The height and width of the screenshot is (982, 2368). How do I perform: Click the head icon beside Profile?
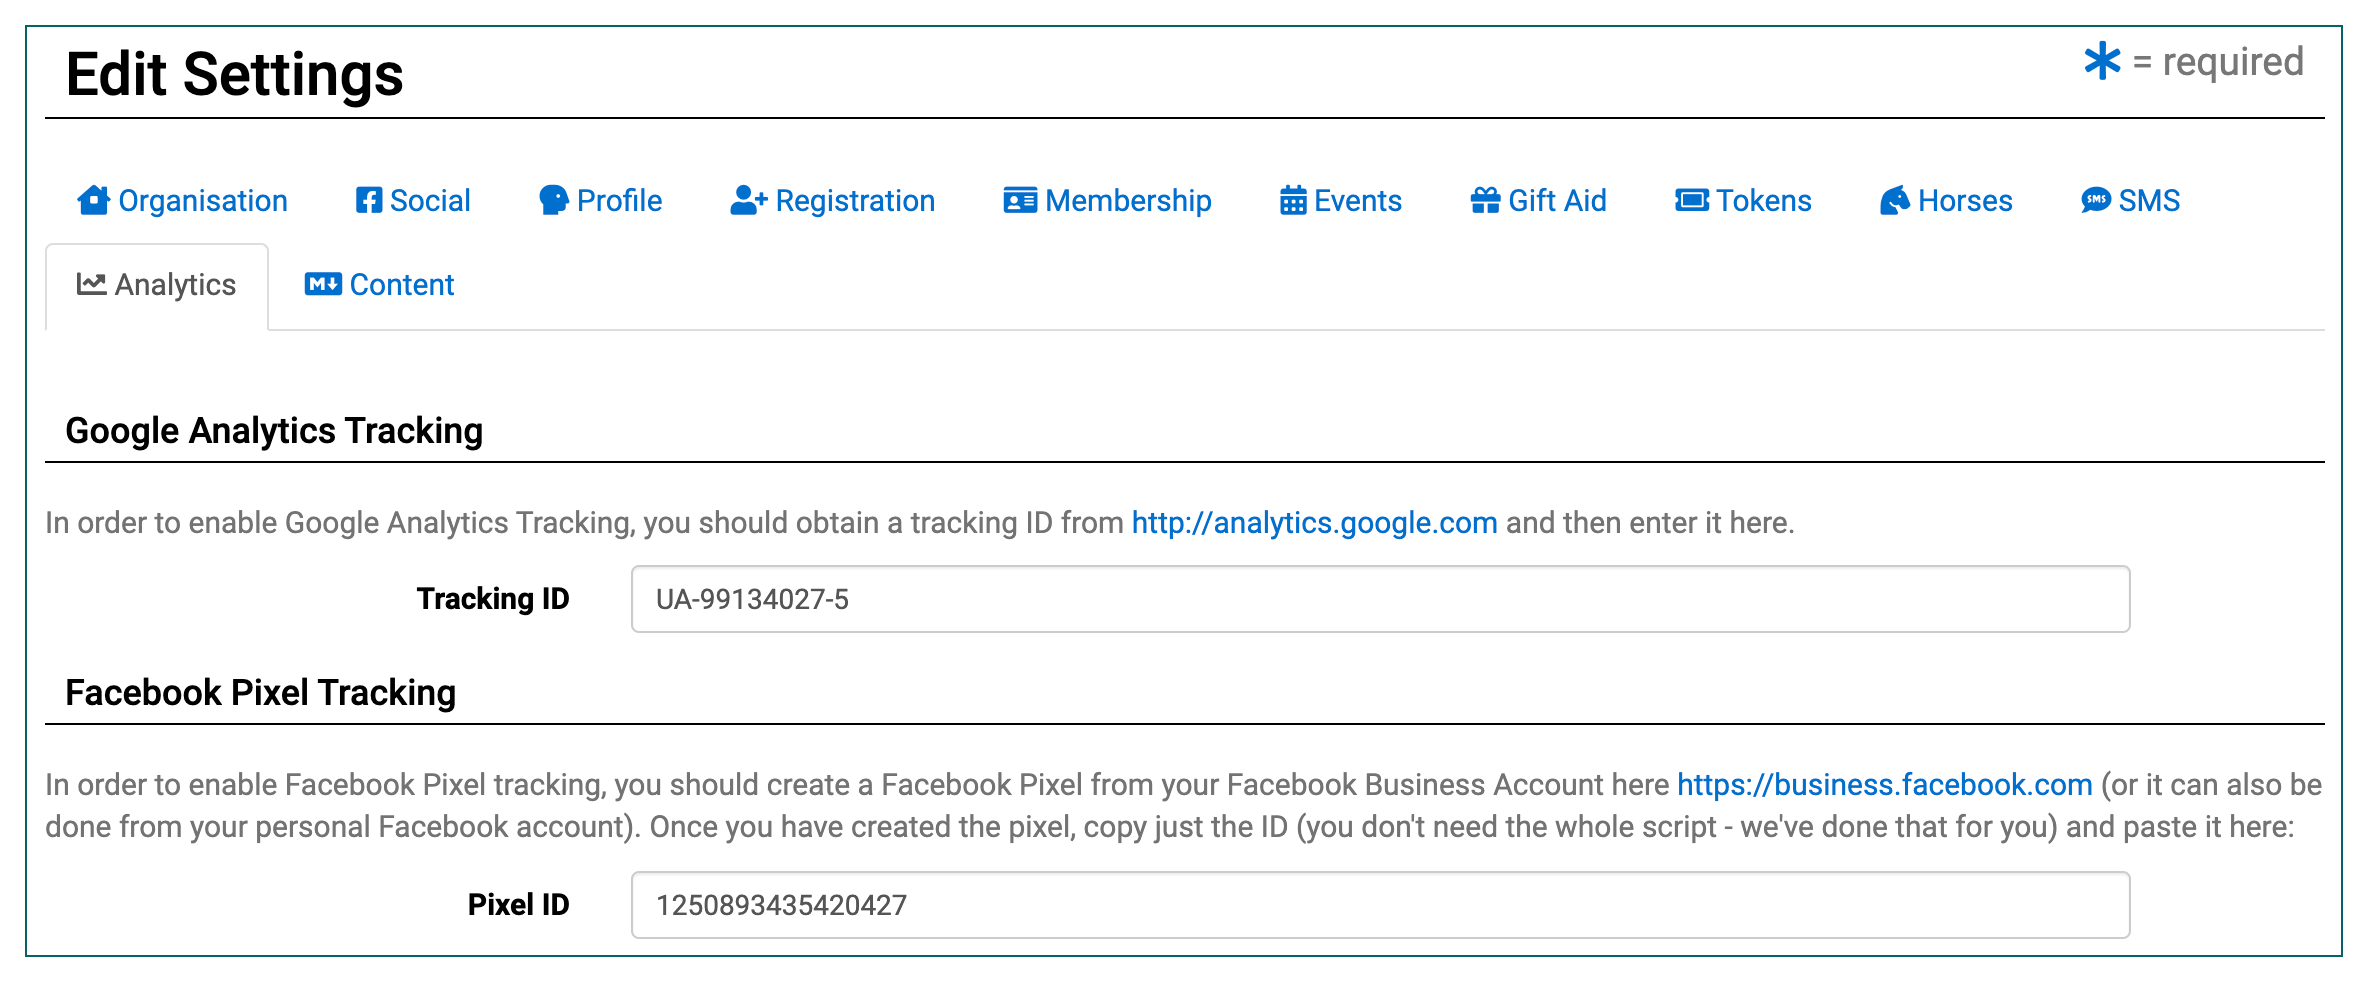click(554, 200)
